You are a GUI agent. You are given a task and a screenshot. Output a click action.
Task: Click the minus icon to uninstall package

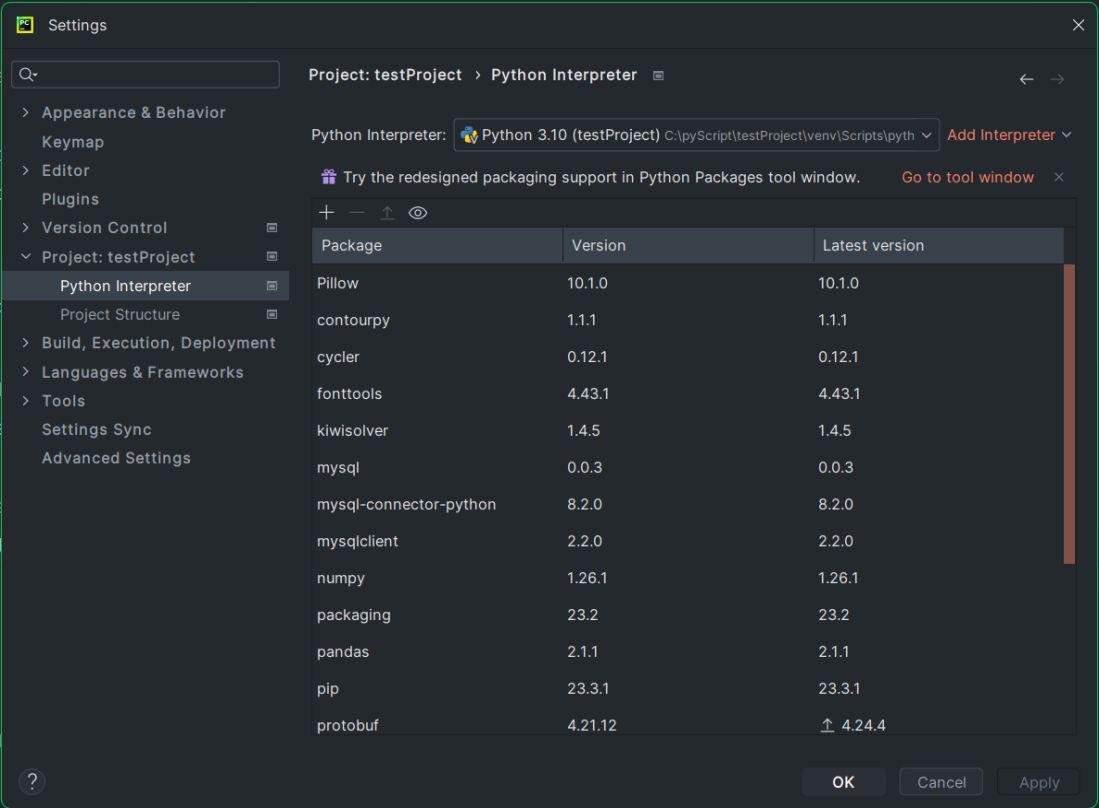click(x=357, y=212)
